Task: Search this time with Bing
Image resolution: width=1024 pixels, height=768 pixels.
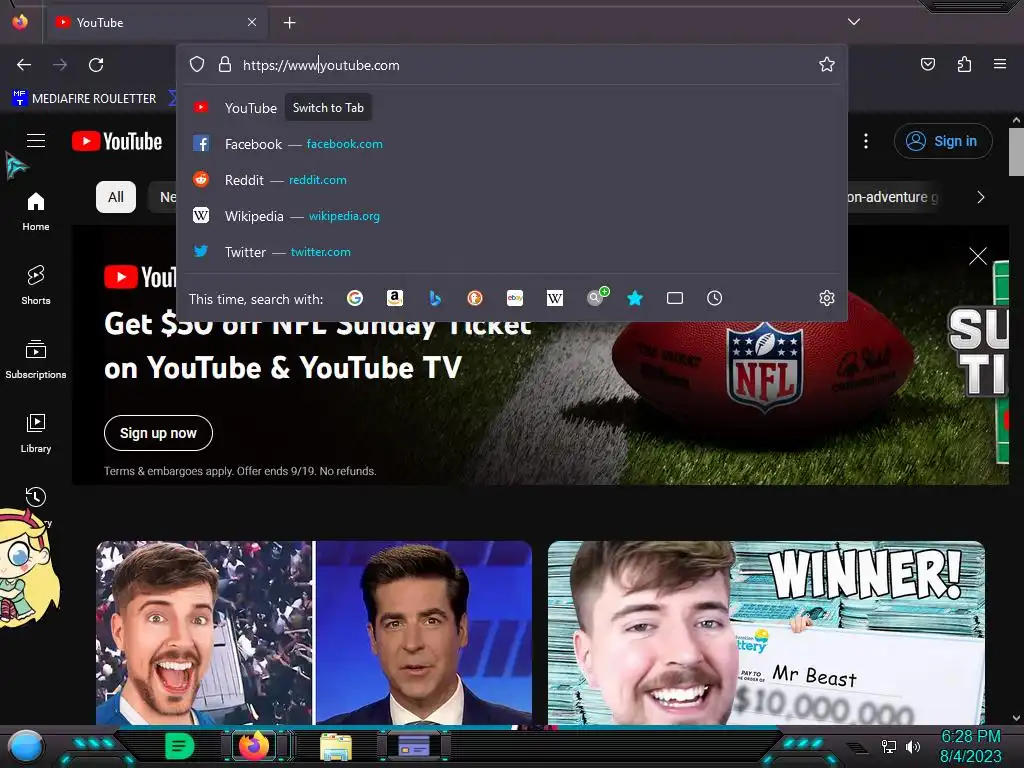Action: coord(435,298)
